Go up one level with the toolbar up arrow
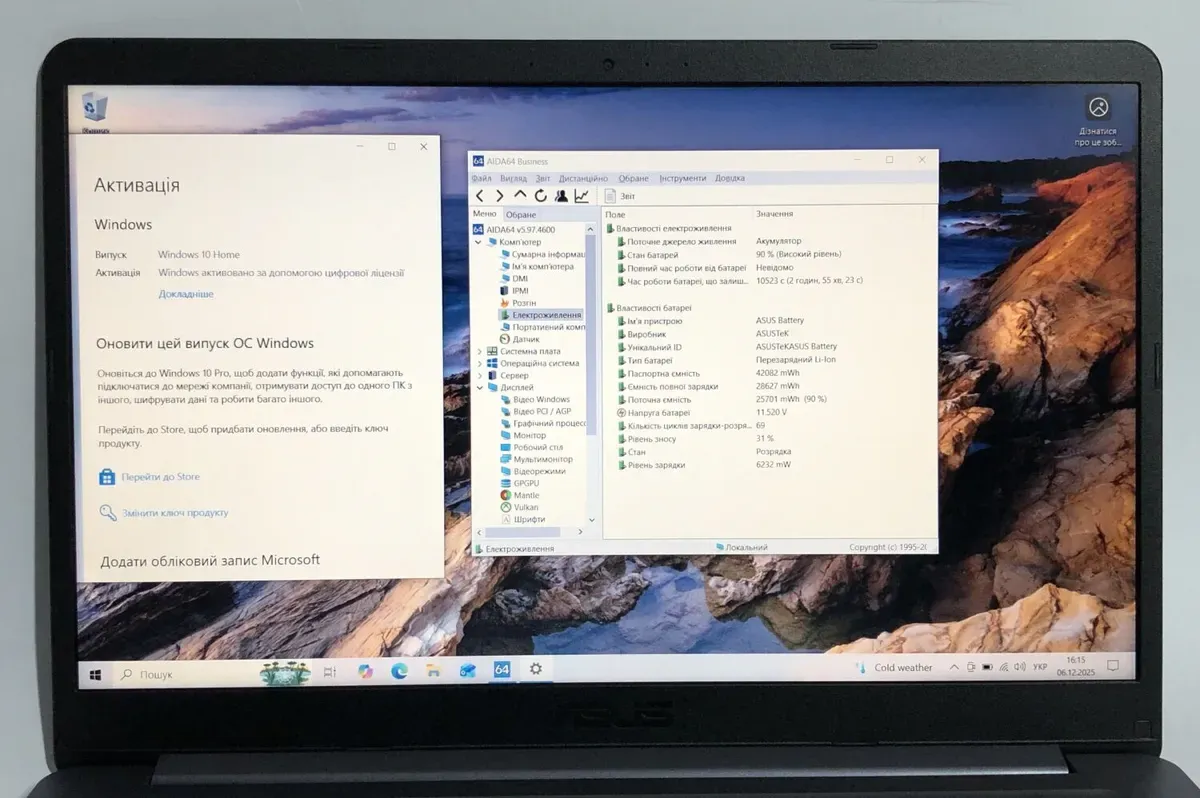 point(520,195)
